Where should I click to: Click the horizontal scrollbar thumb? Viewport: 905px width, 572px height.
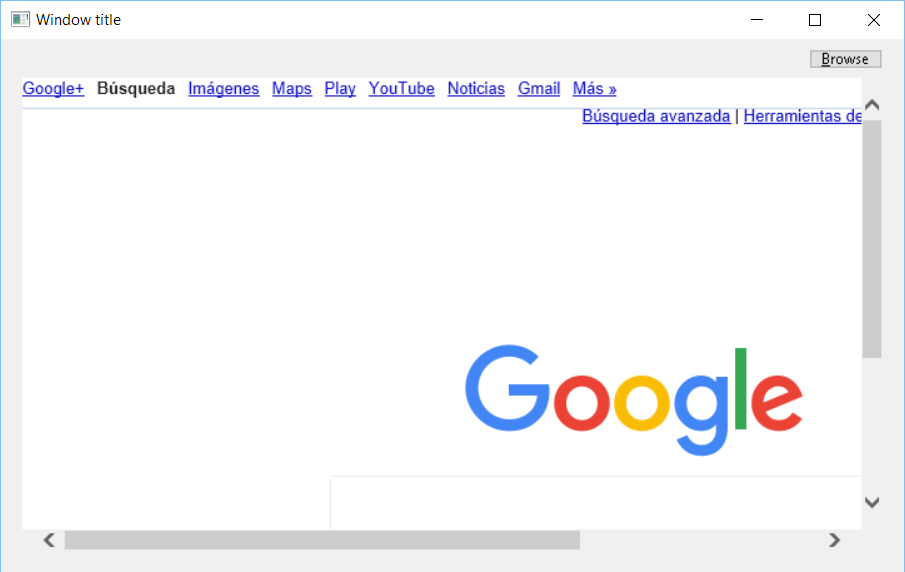[322, 540]
